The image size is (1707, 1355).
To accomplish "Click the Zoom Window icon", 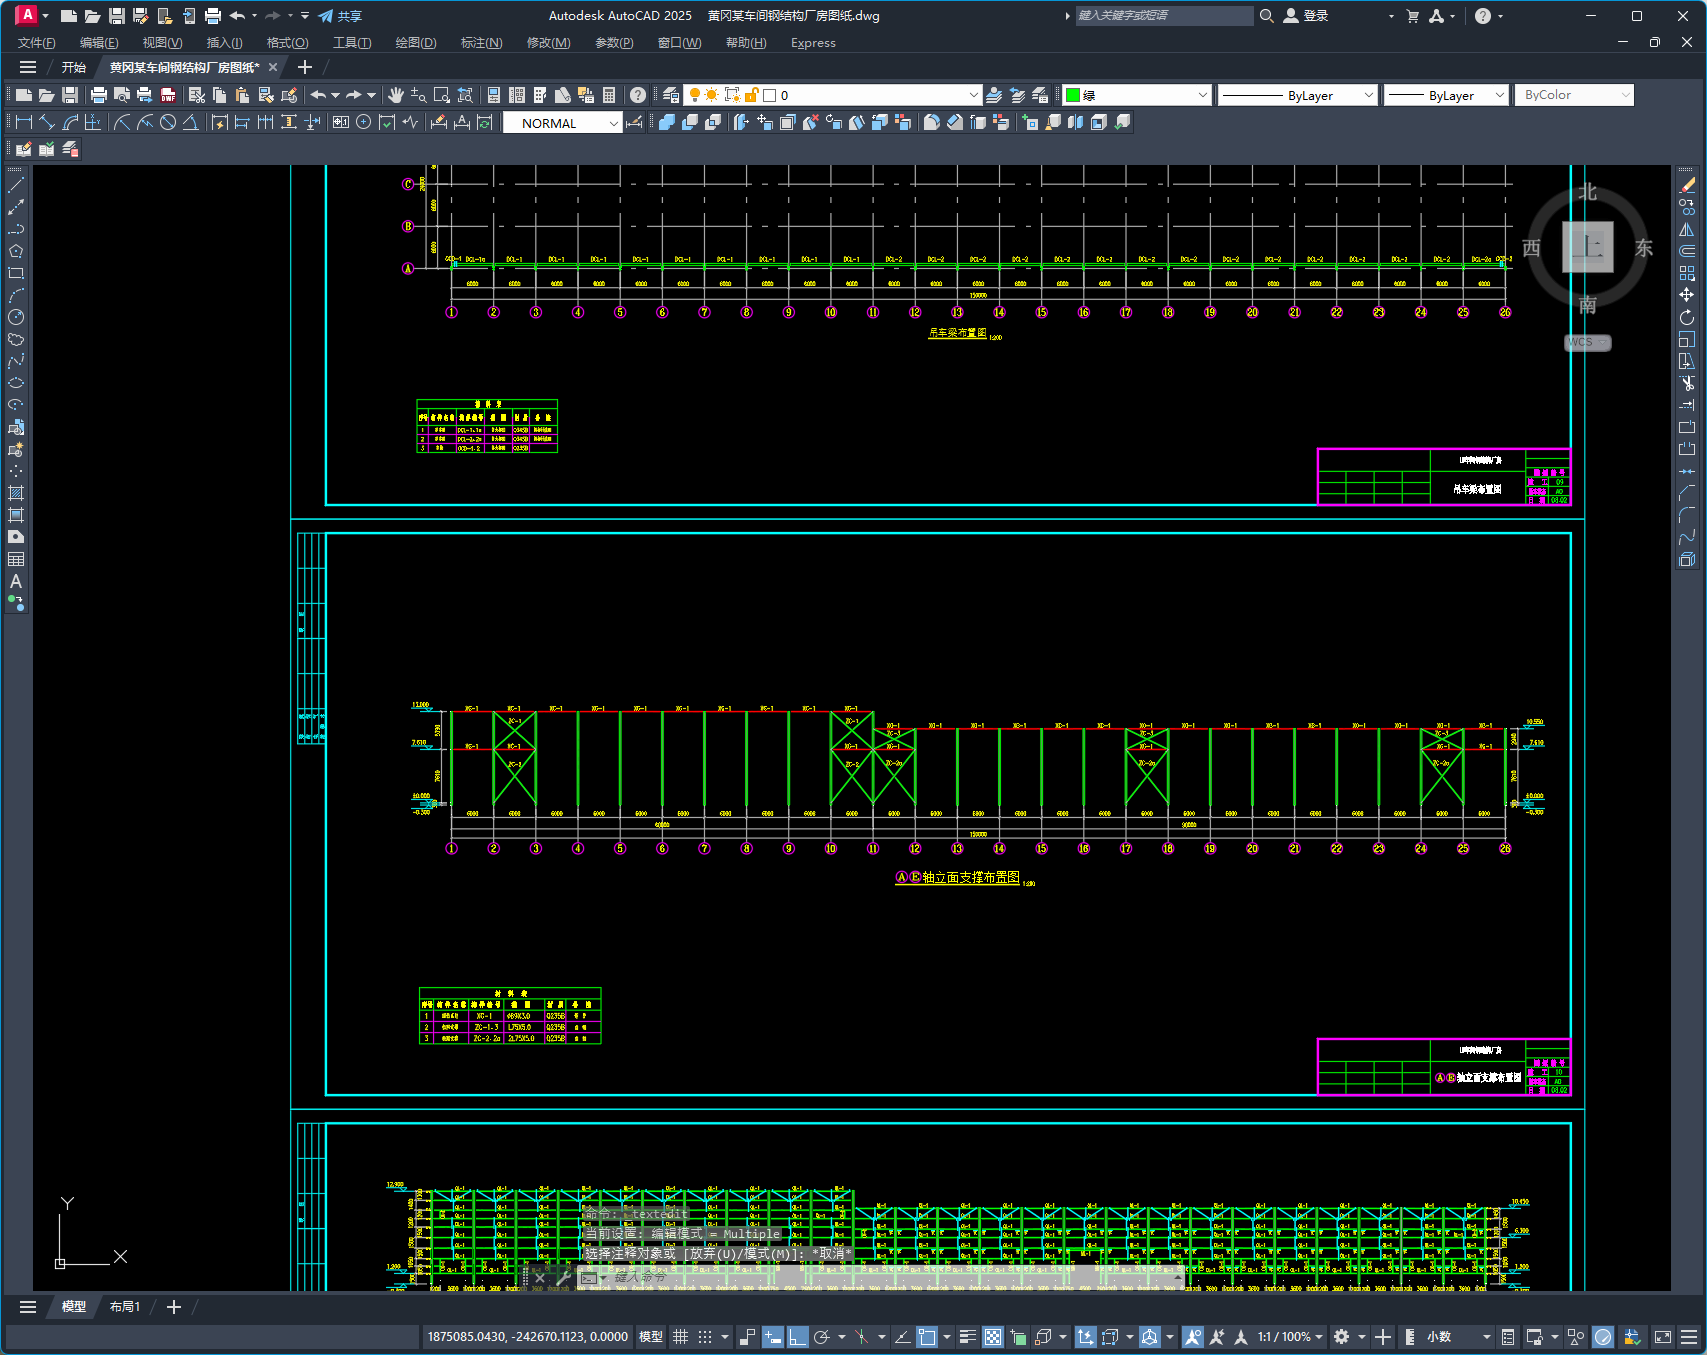I will [x=442, y=95].
